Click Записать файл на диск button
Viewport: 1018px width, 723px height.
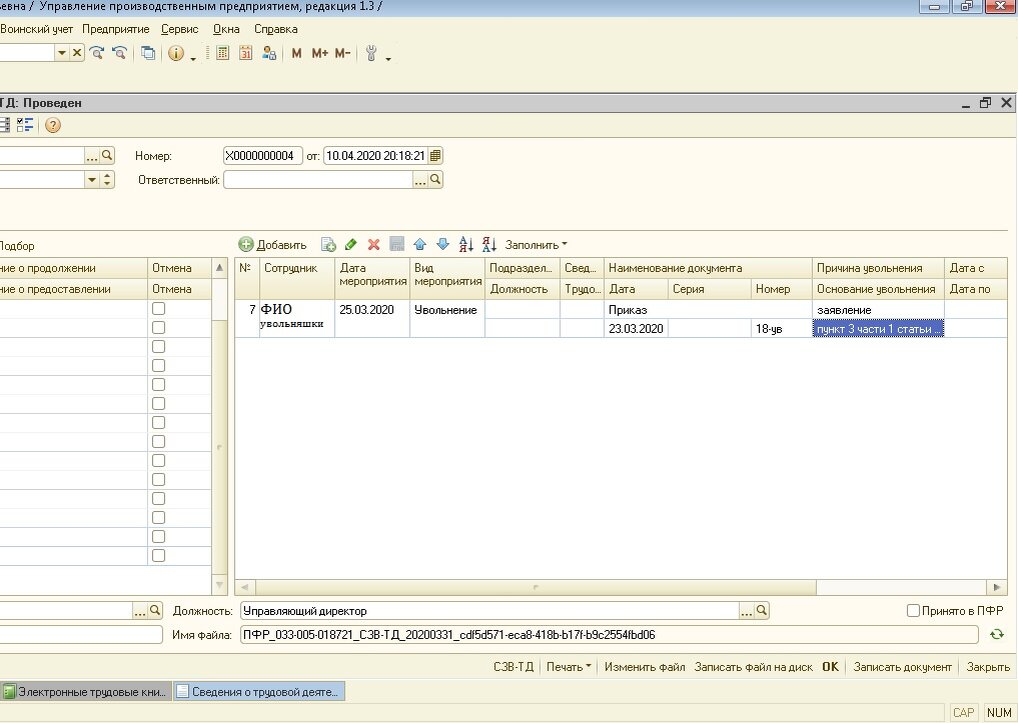tap(754, 667)
